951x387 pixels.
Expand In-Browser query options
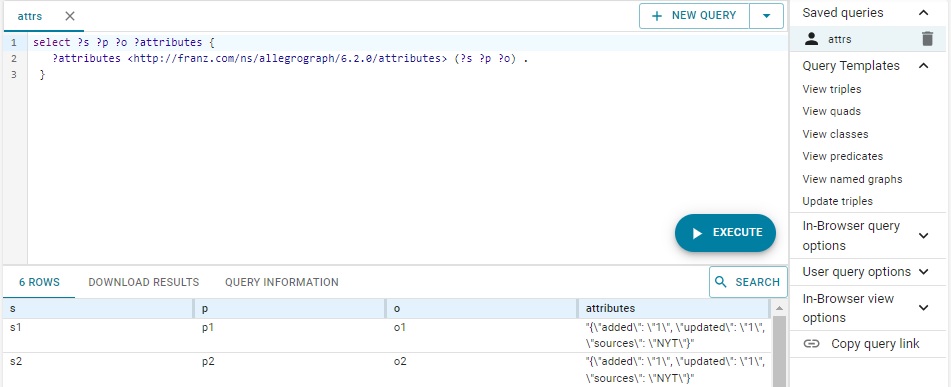(923, 235)
